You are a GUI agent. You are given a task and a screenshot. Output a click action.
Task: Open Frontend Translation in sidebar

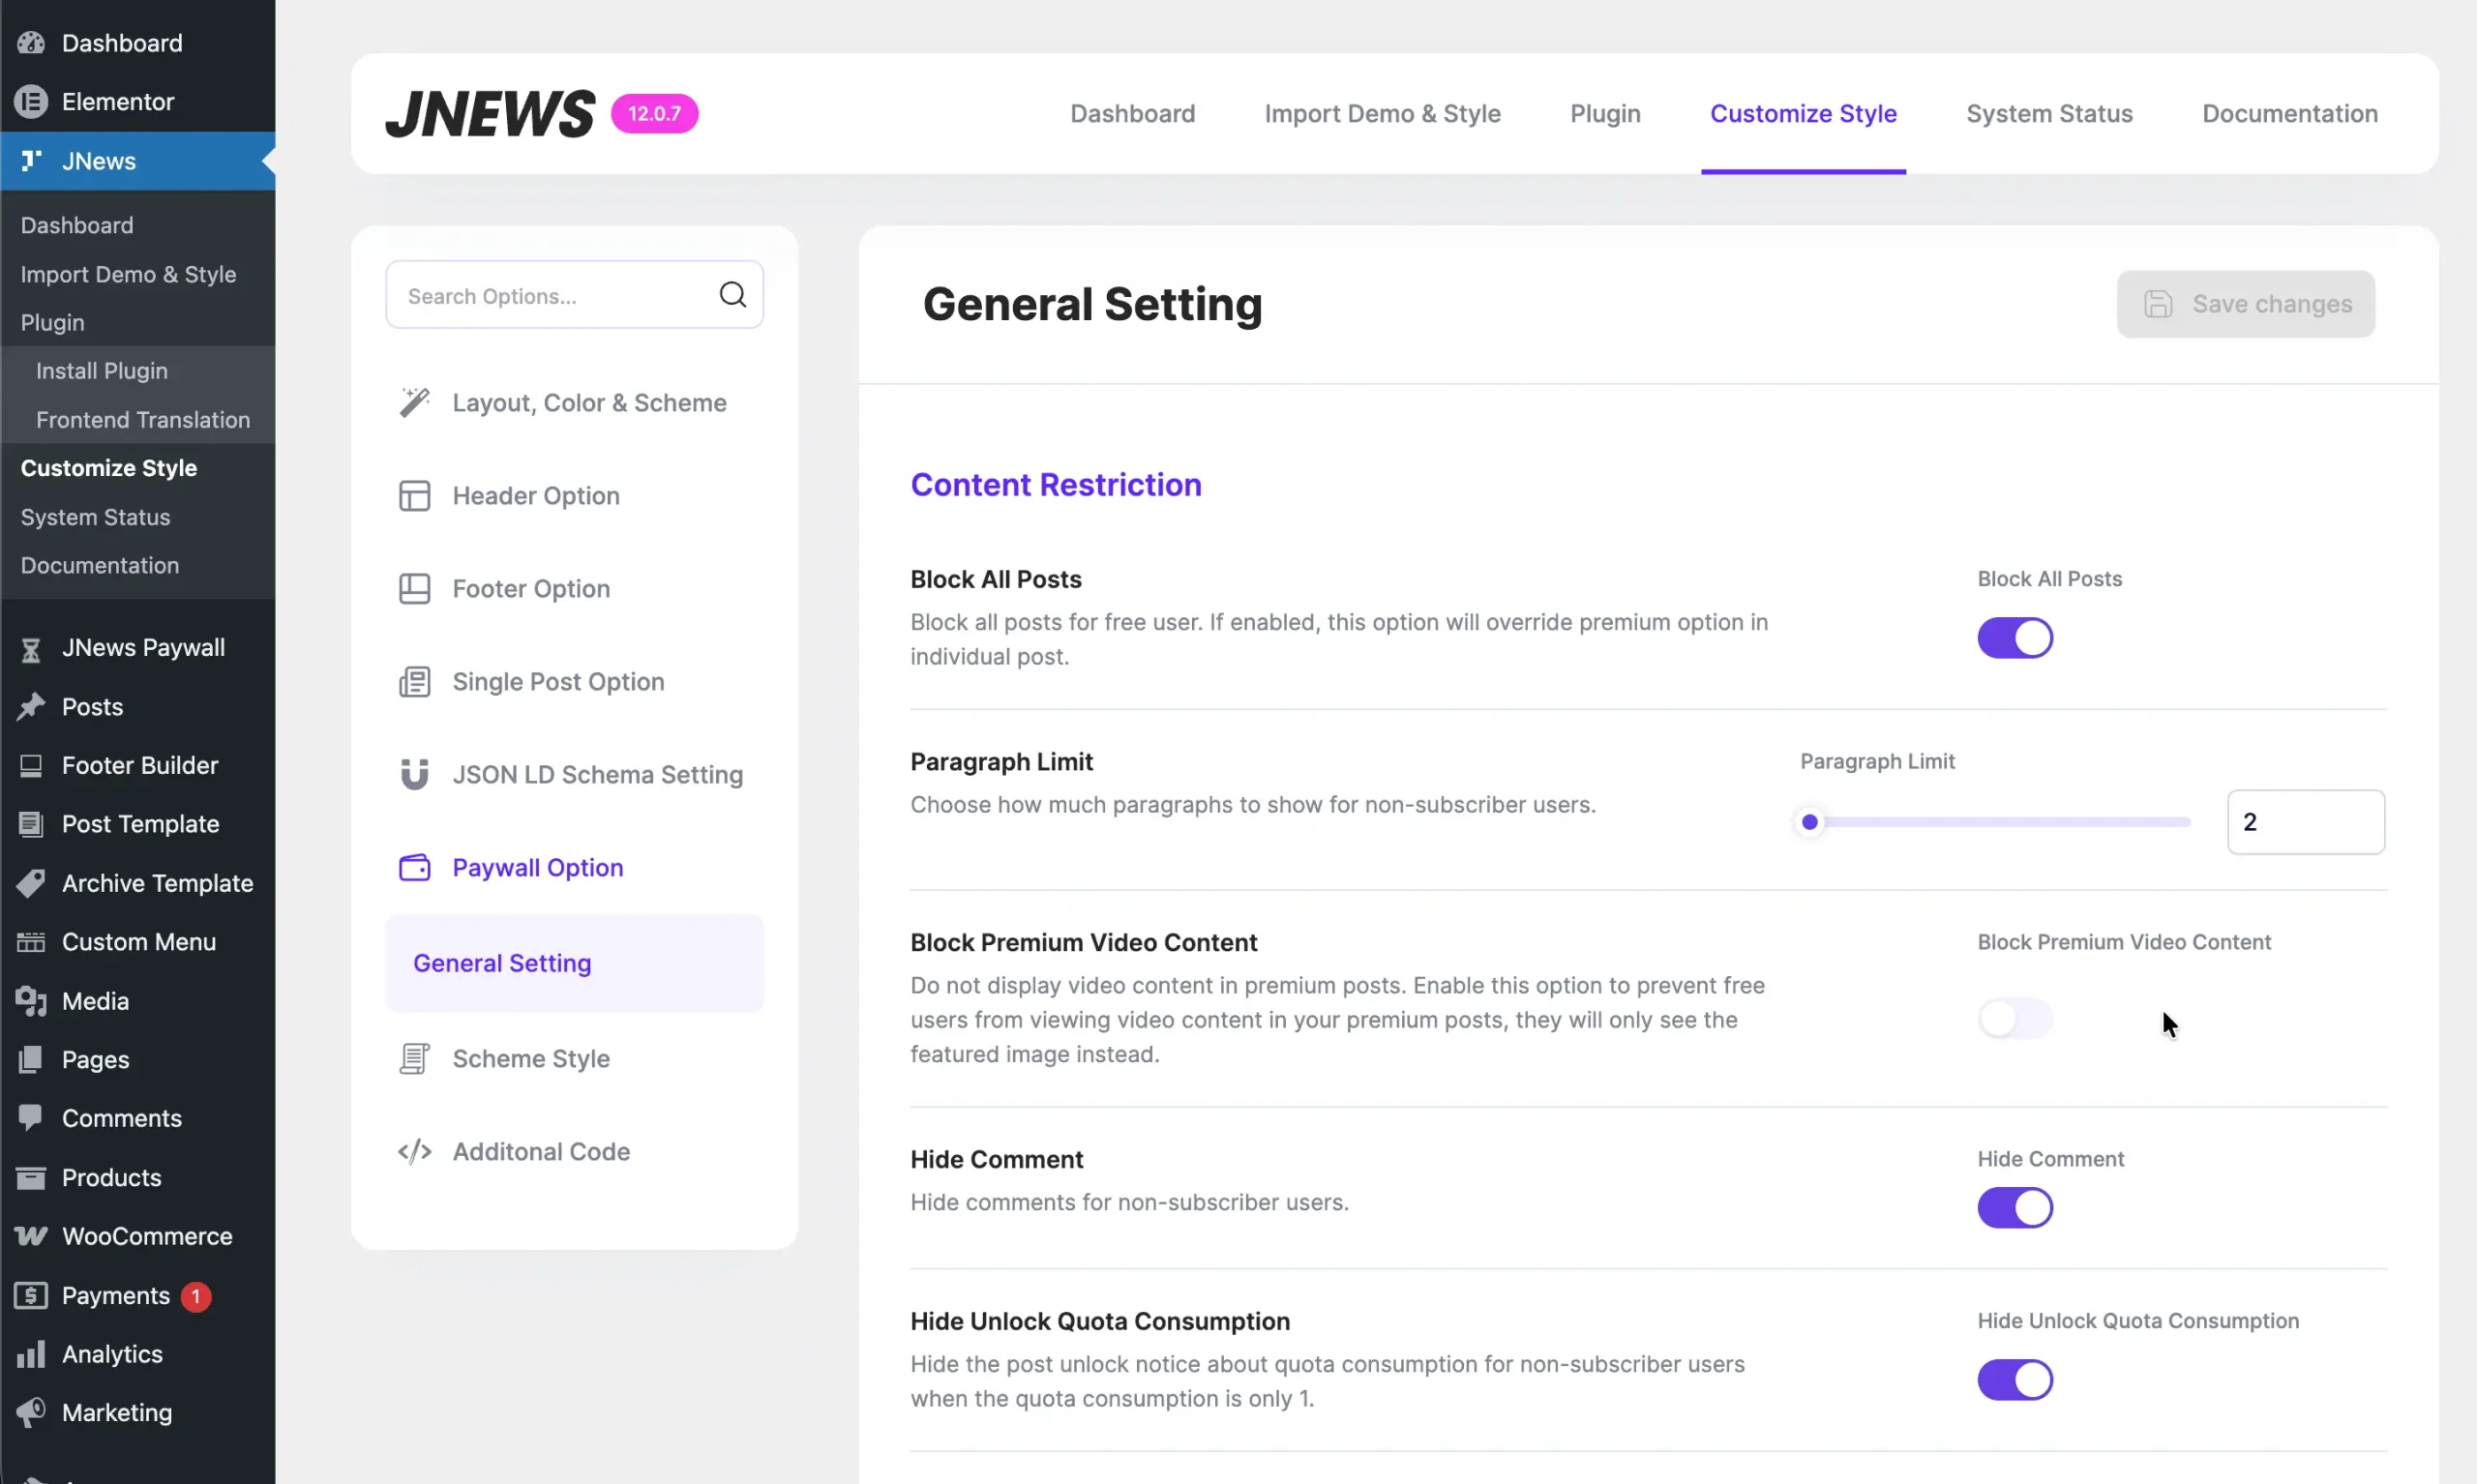142,419
